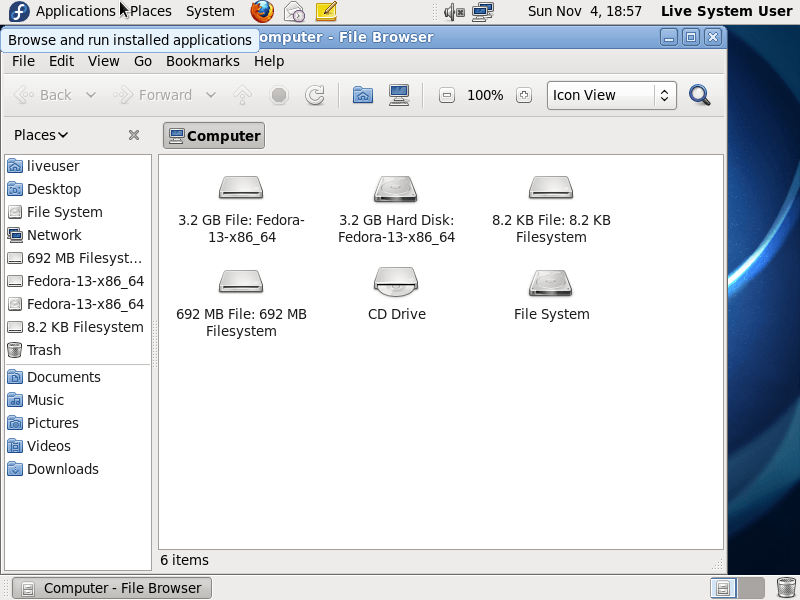This screenshot has width=800, height=600.
Task: Maximize the File Browser window
Action: [691, 37]
